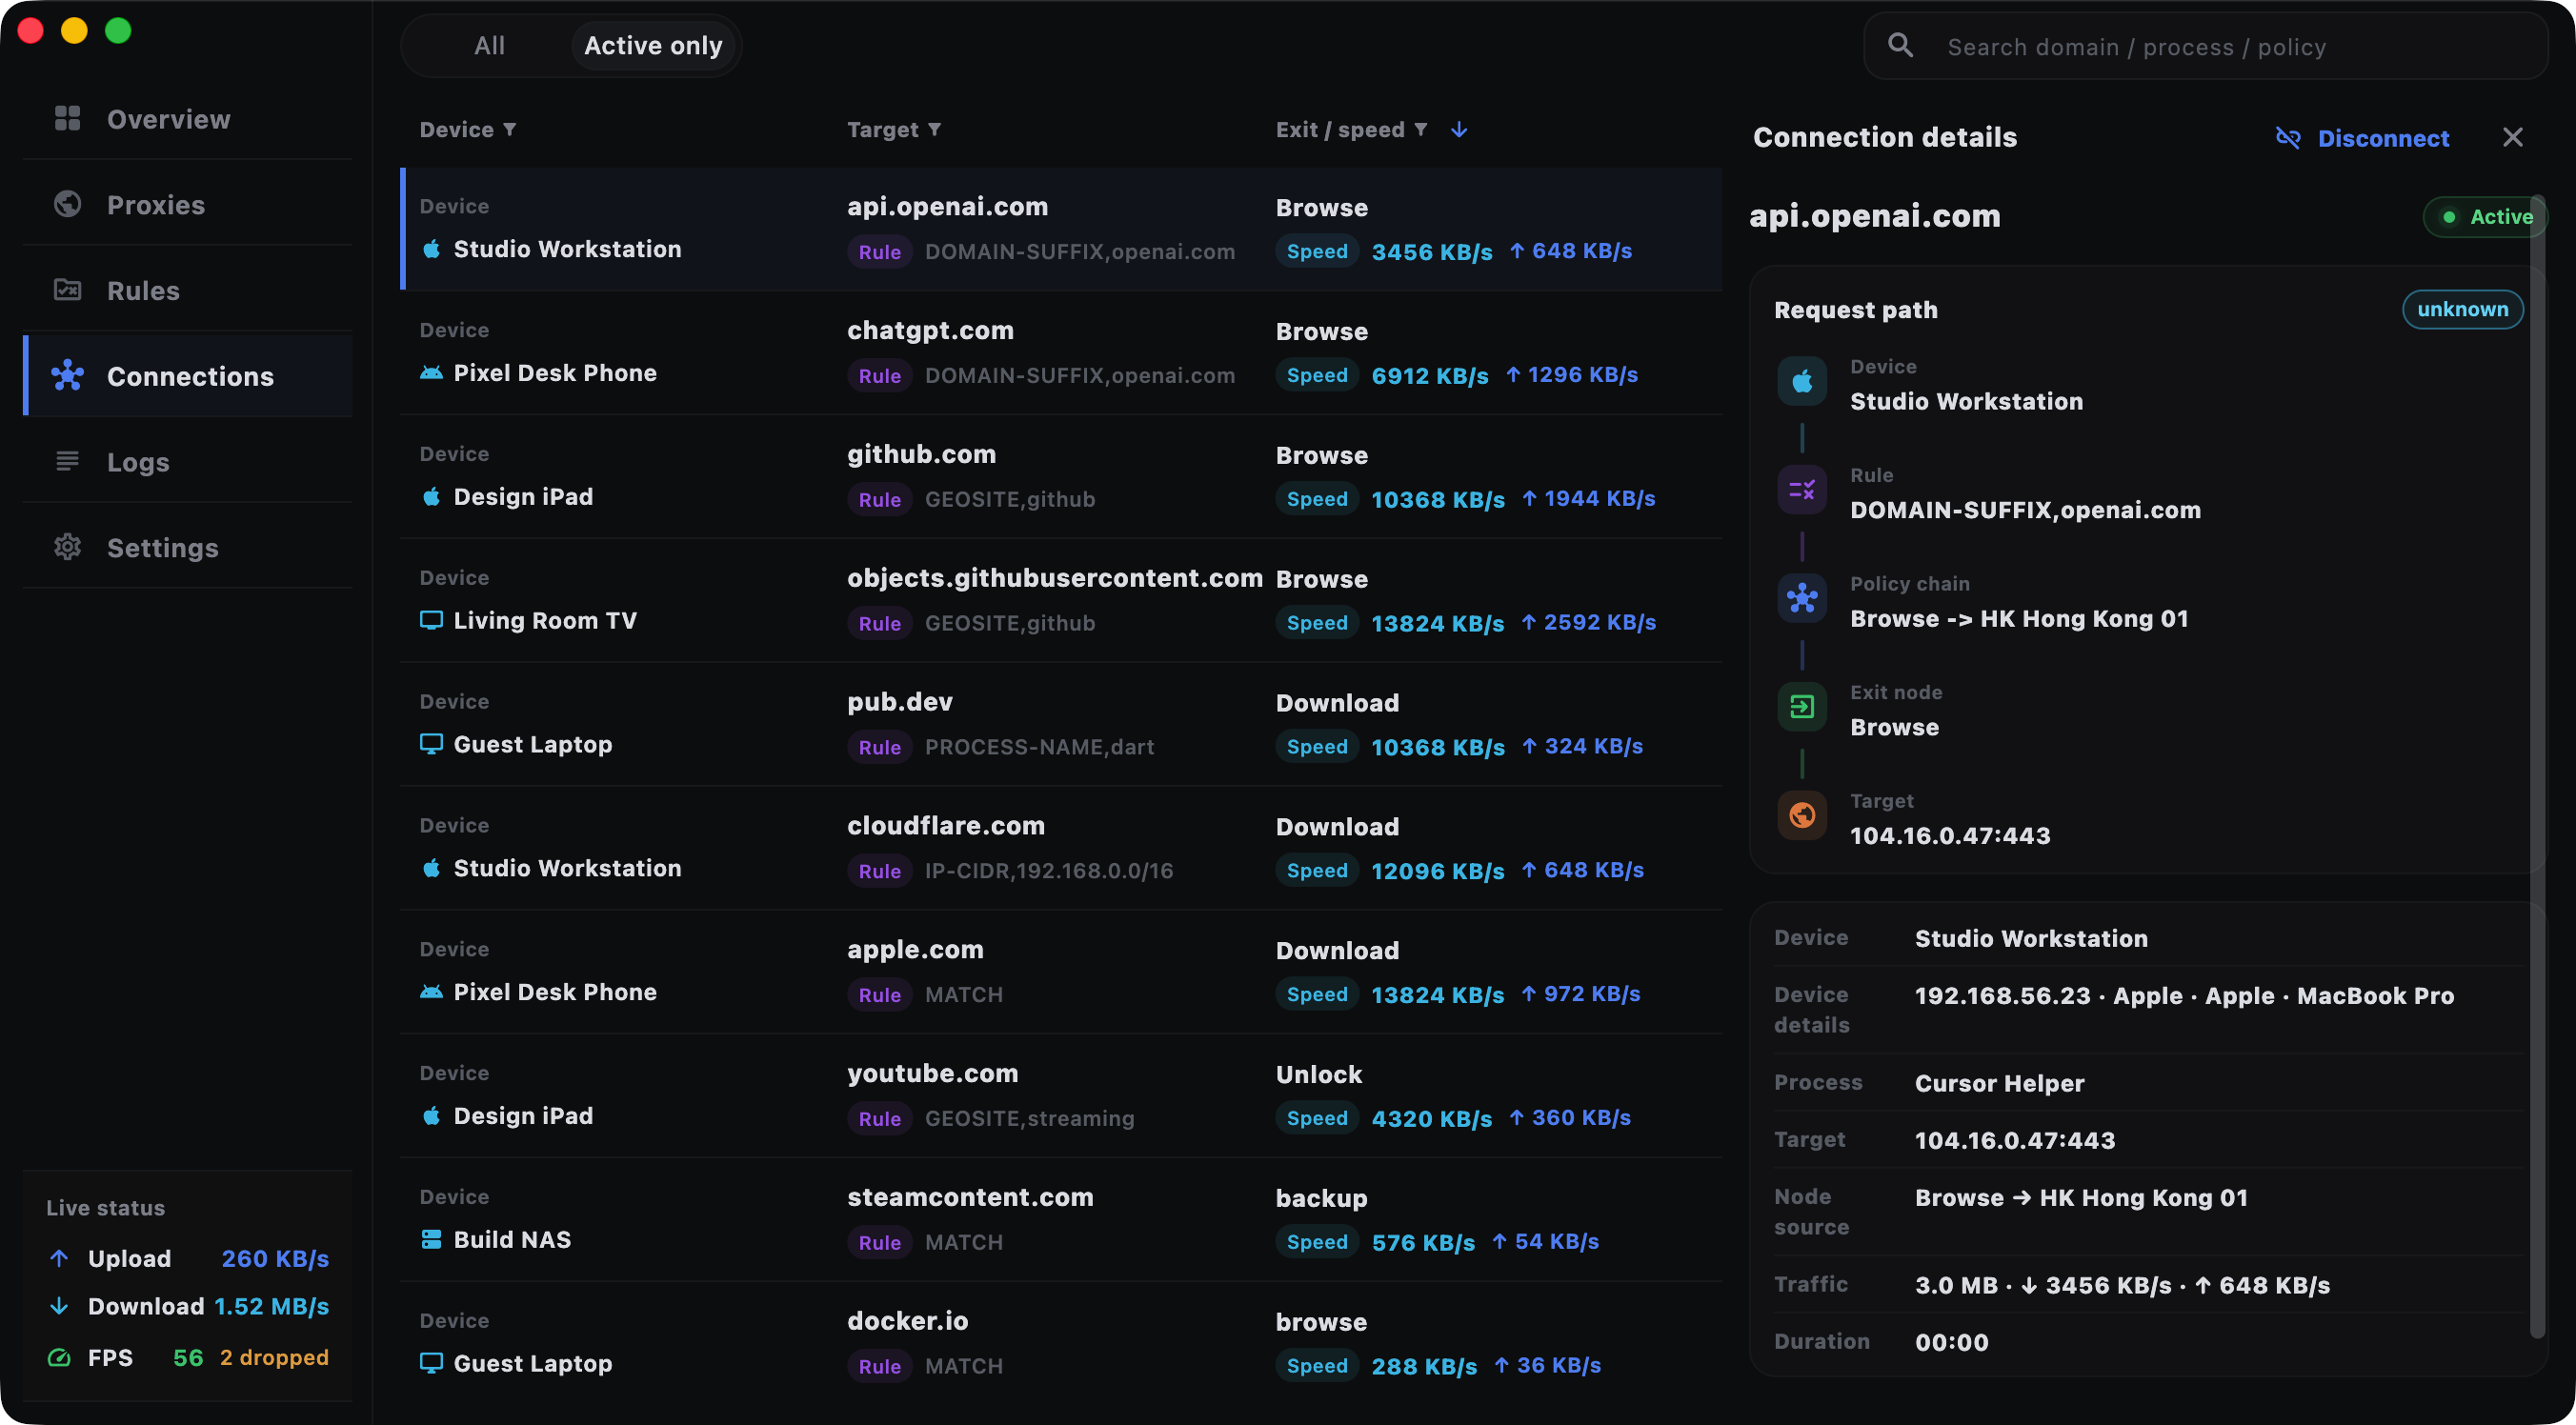Click the Overview grid icon in sidebar
The width and height of the screenshot is (2576, 1425).
click(67, 119)
